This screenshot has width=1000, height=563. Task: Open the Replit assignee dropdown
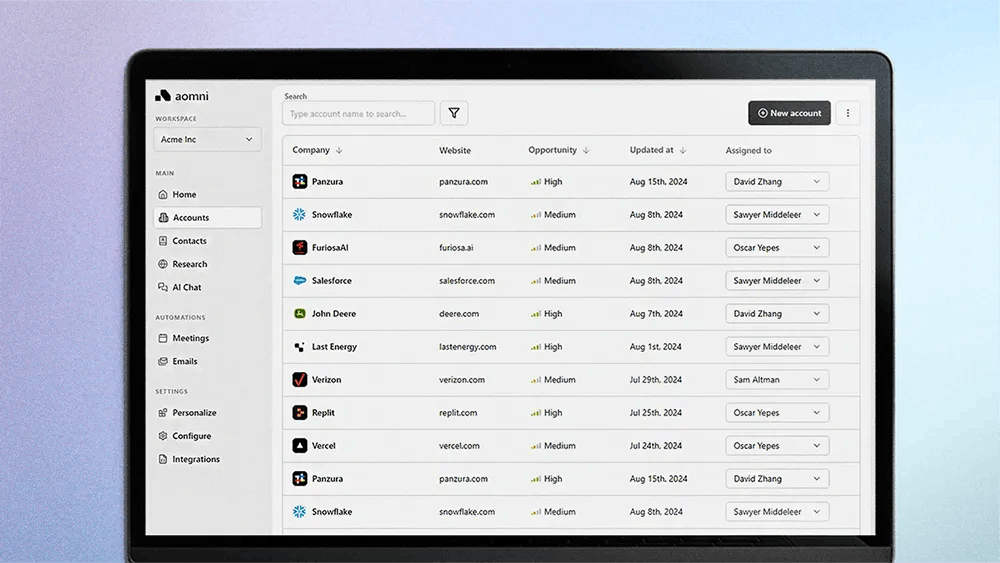coord(777,413)
